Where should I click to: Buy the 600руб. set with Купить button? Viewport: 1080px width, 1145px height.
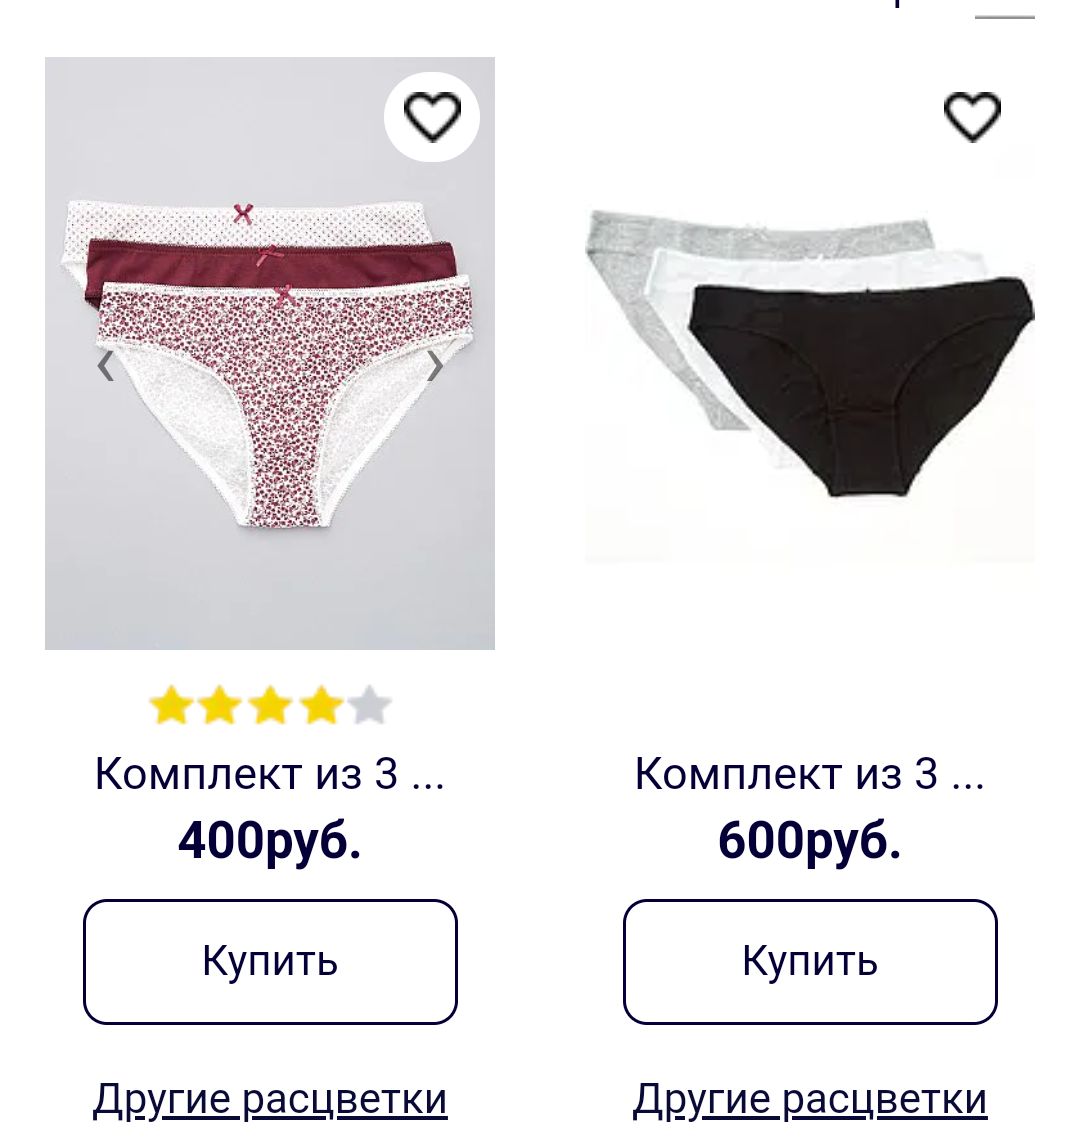pos(809,961)
